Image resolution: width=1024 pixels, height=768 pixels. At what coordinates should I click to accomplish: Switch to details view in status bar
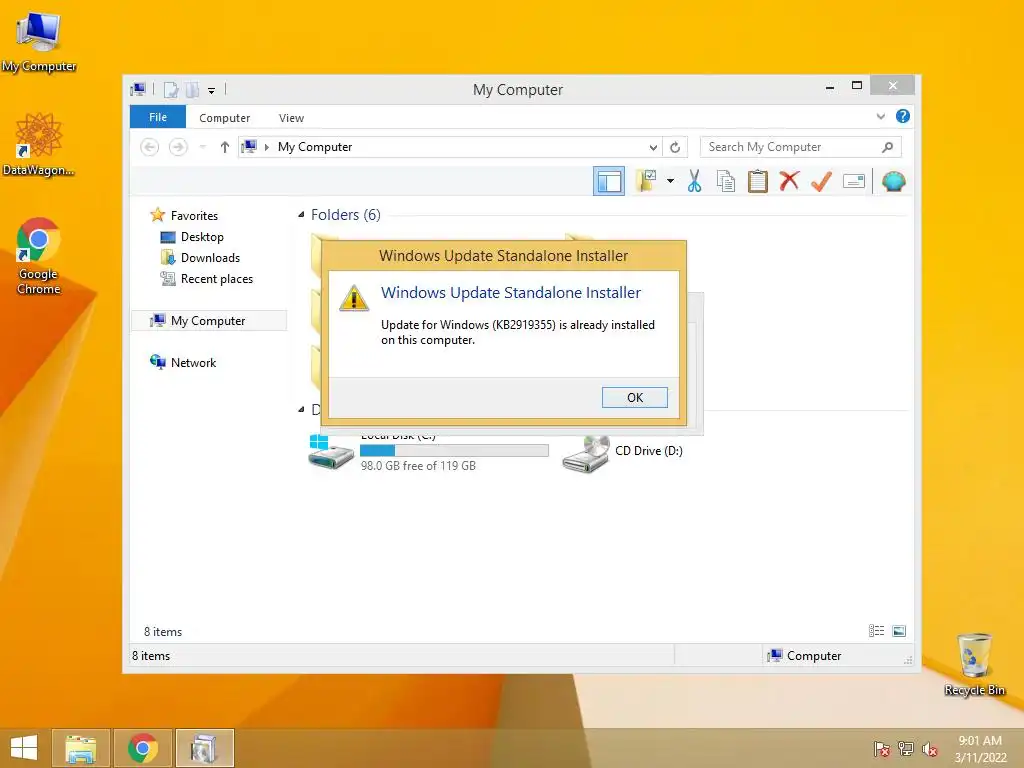[876, 630]
